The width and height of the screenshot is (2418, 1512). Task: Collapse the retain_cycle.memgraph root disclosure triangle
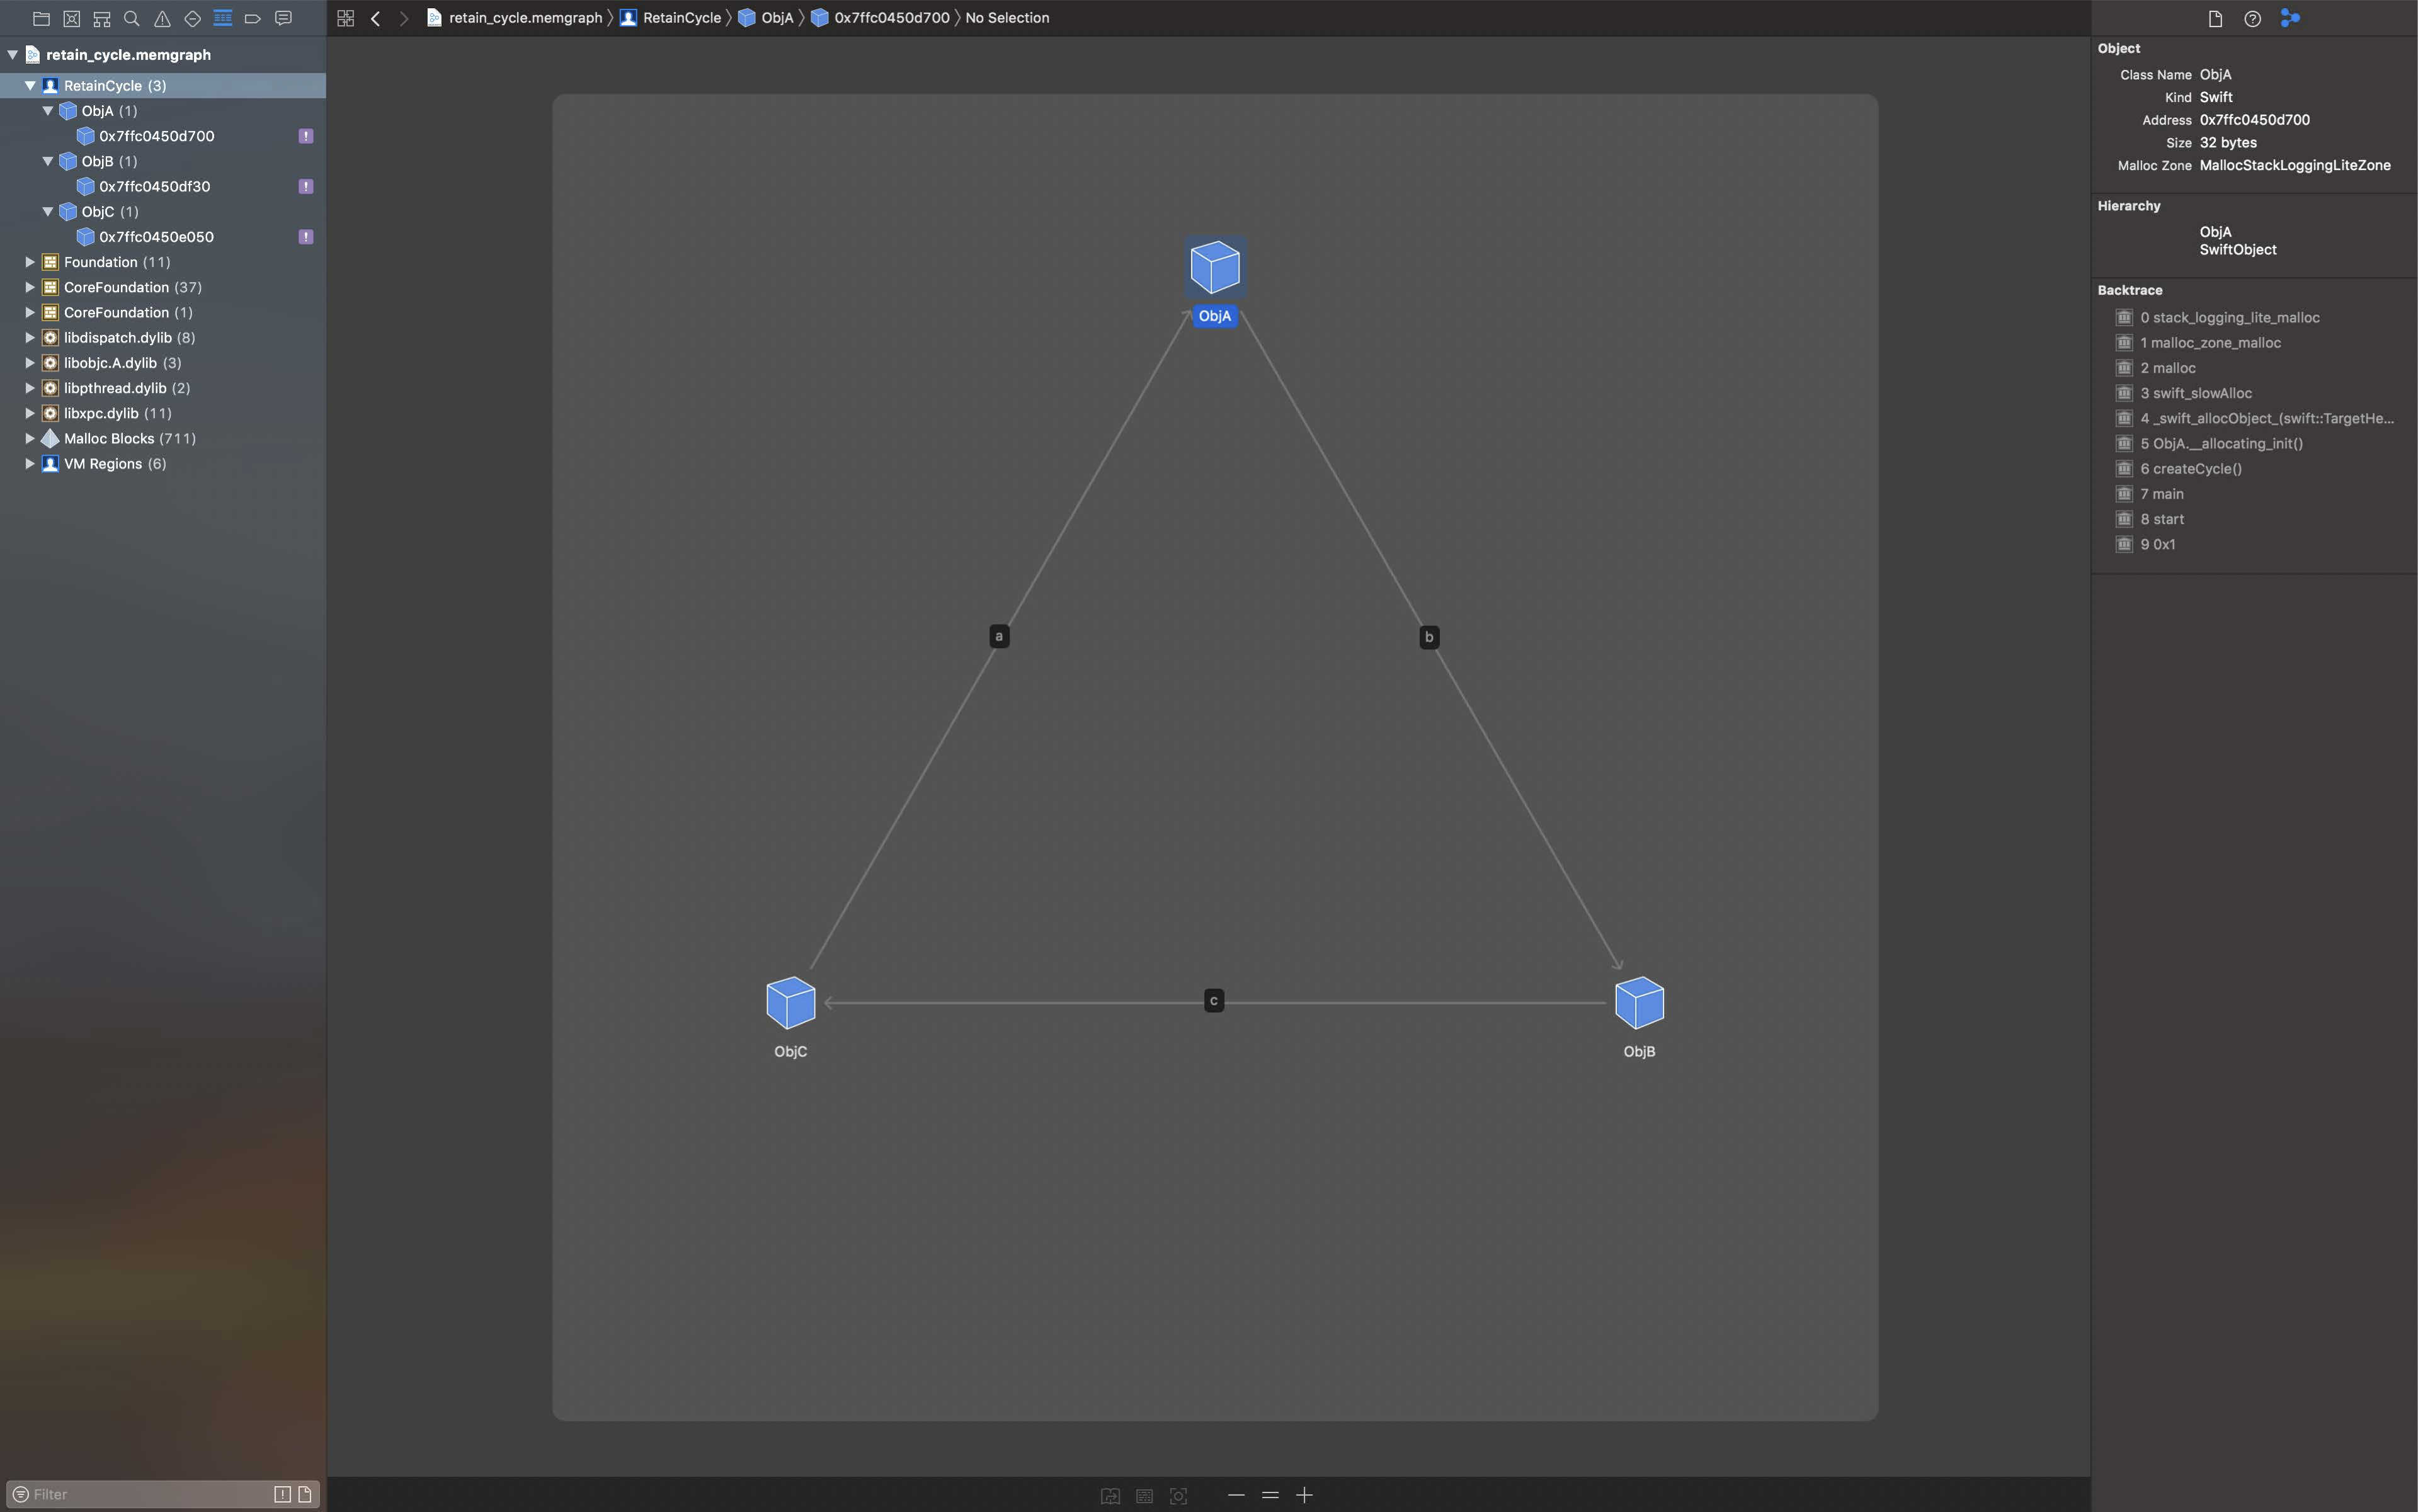[13, 55]
